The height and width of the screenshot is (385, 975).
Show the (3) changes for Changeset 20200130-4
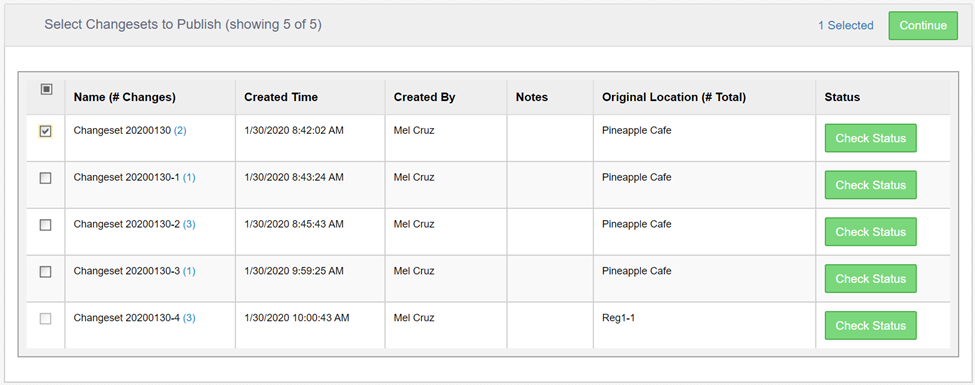[x=189, y=318]
